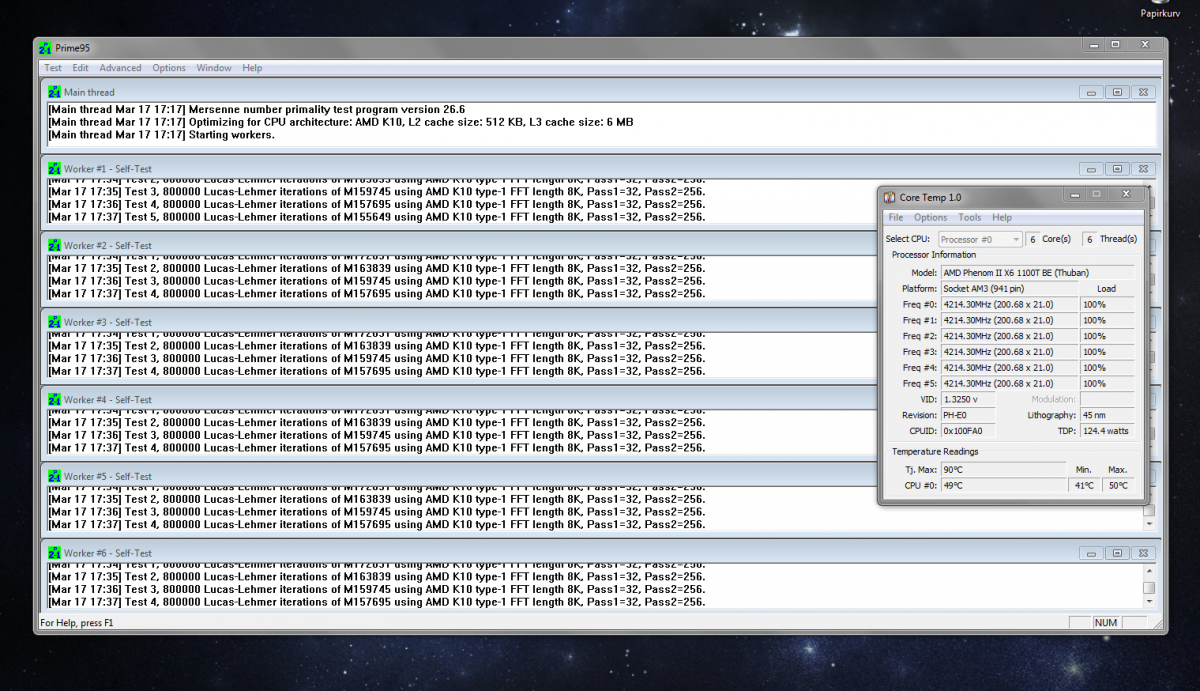
Task: Open the File menu in Core Temp
Action: pyautogui.click(x=896, y=217)
